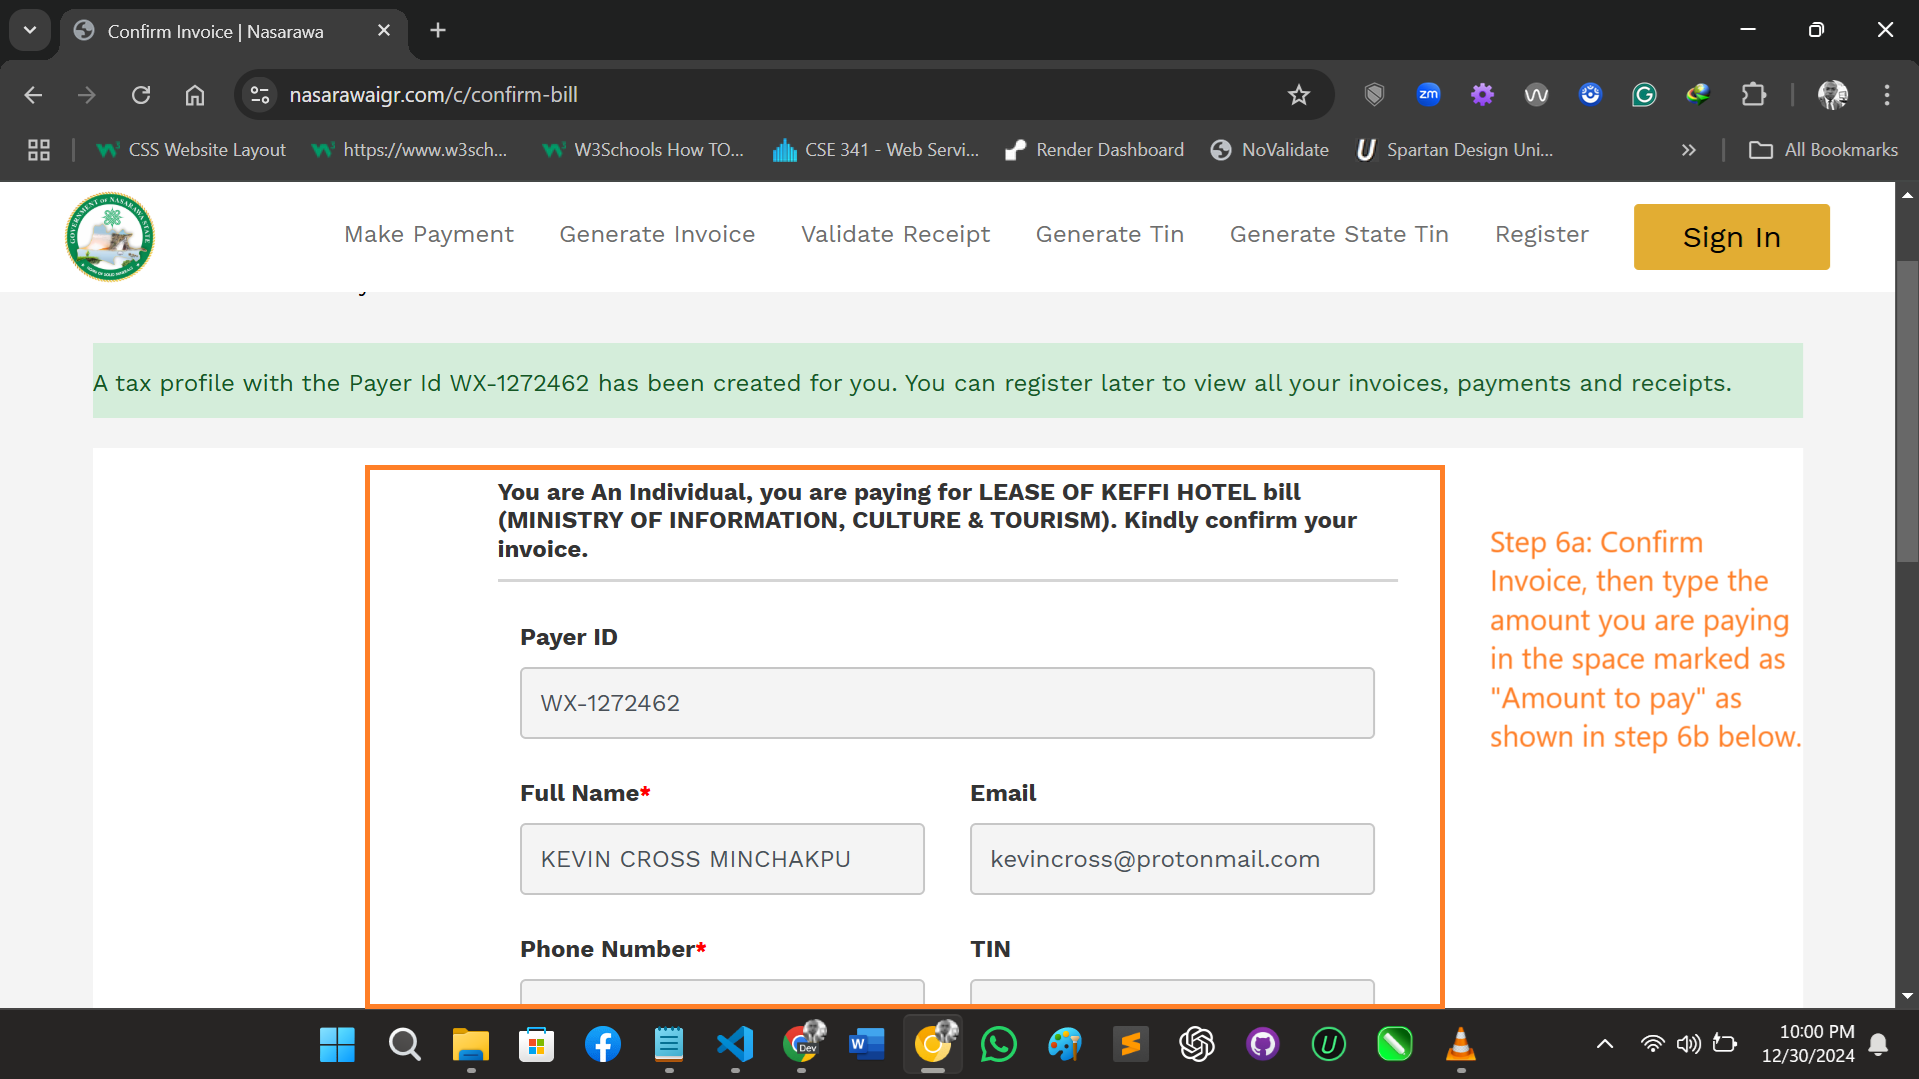
Task: Open the Extensions puzzle icon
Action: tap(1753, 95)
